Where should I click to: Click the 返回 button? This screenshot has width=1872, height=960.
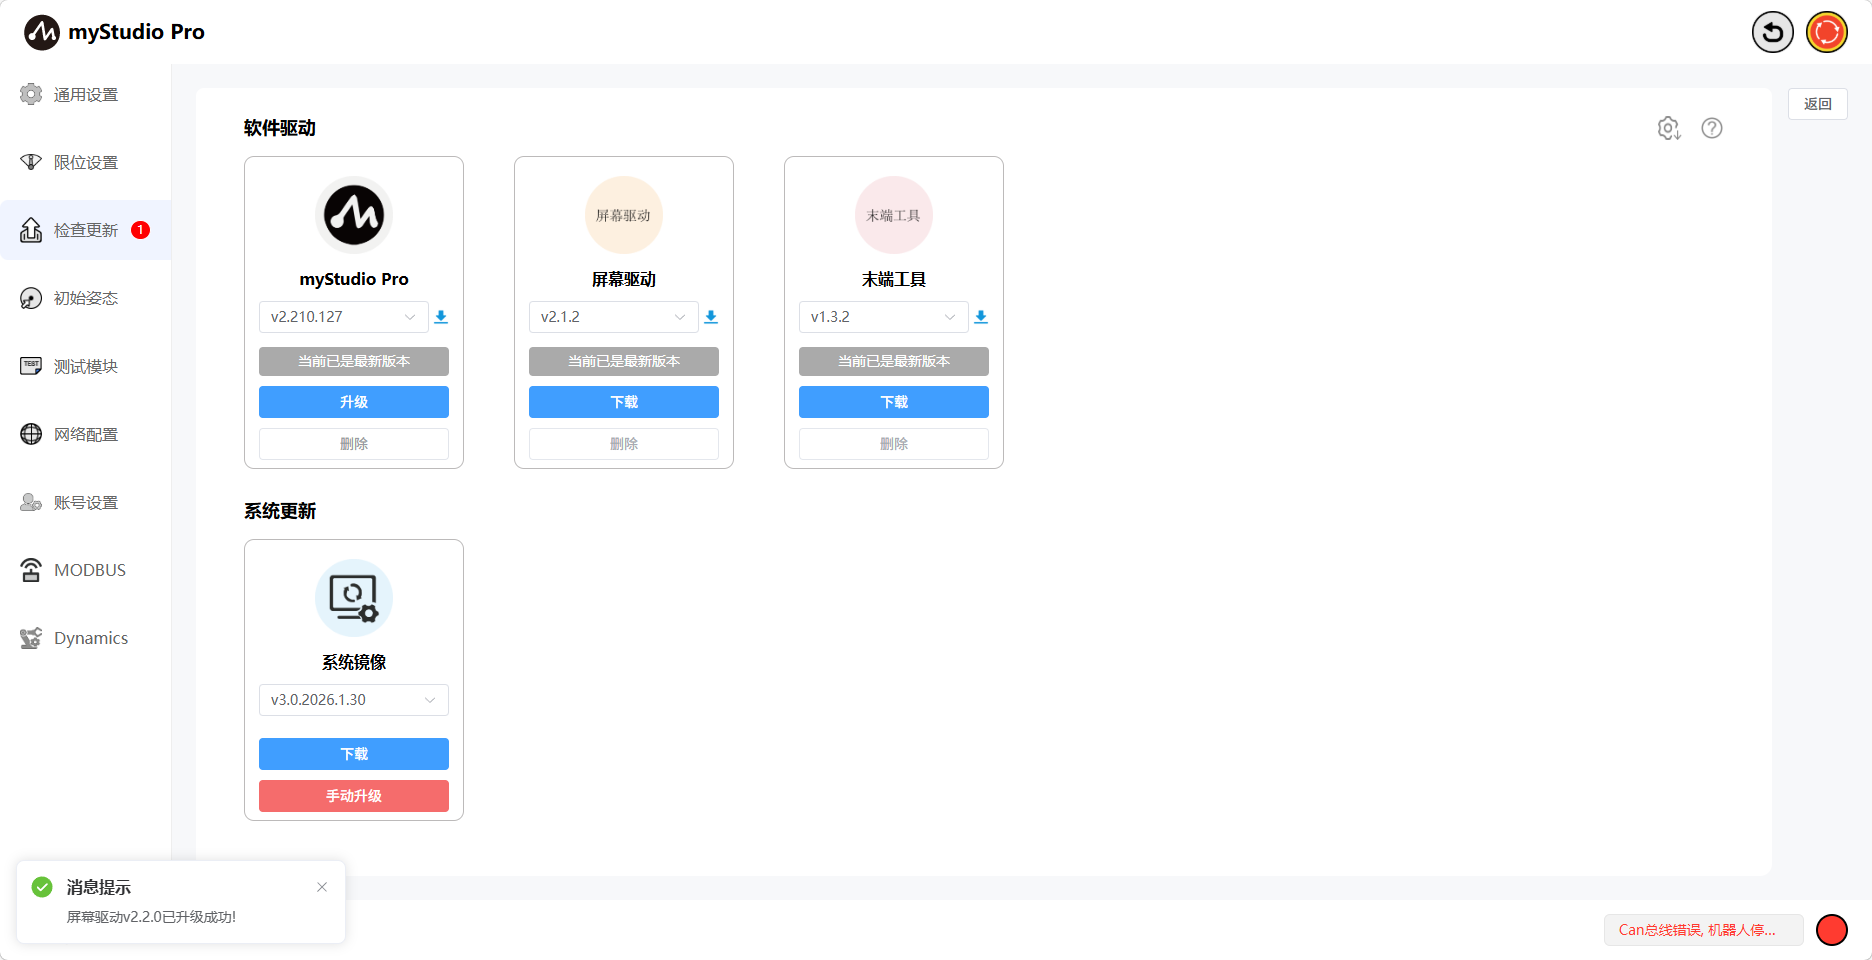pos(1817,104)
